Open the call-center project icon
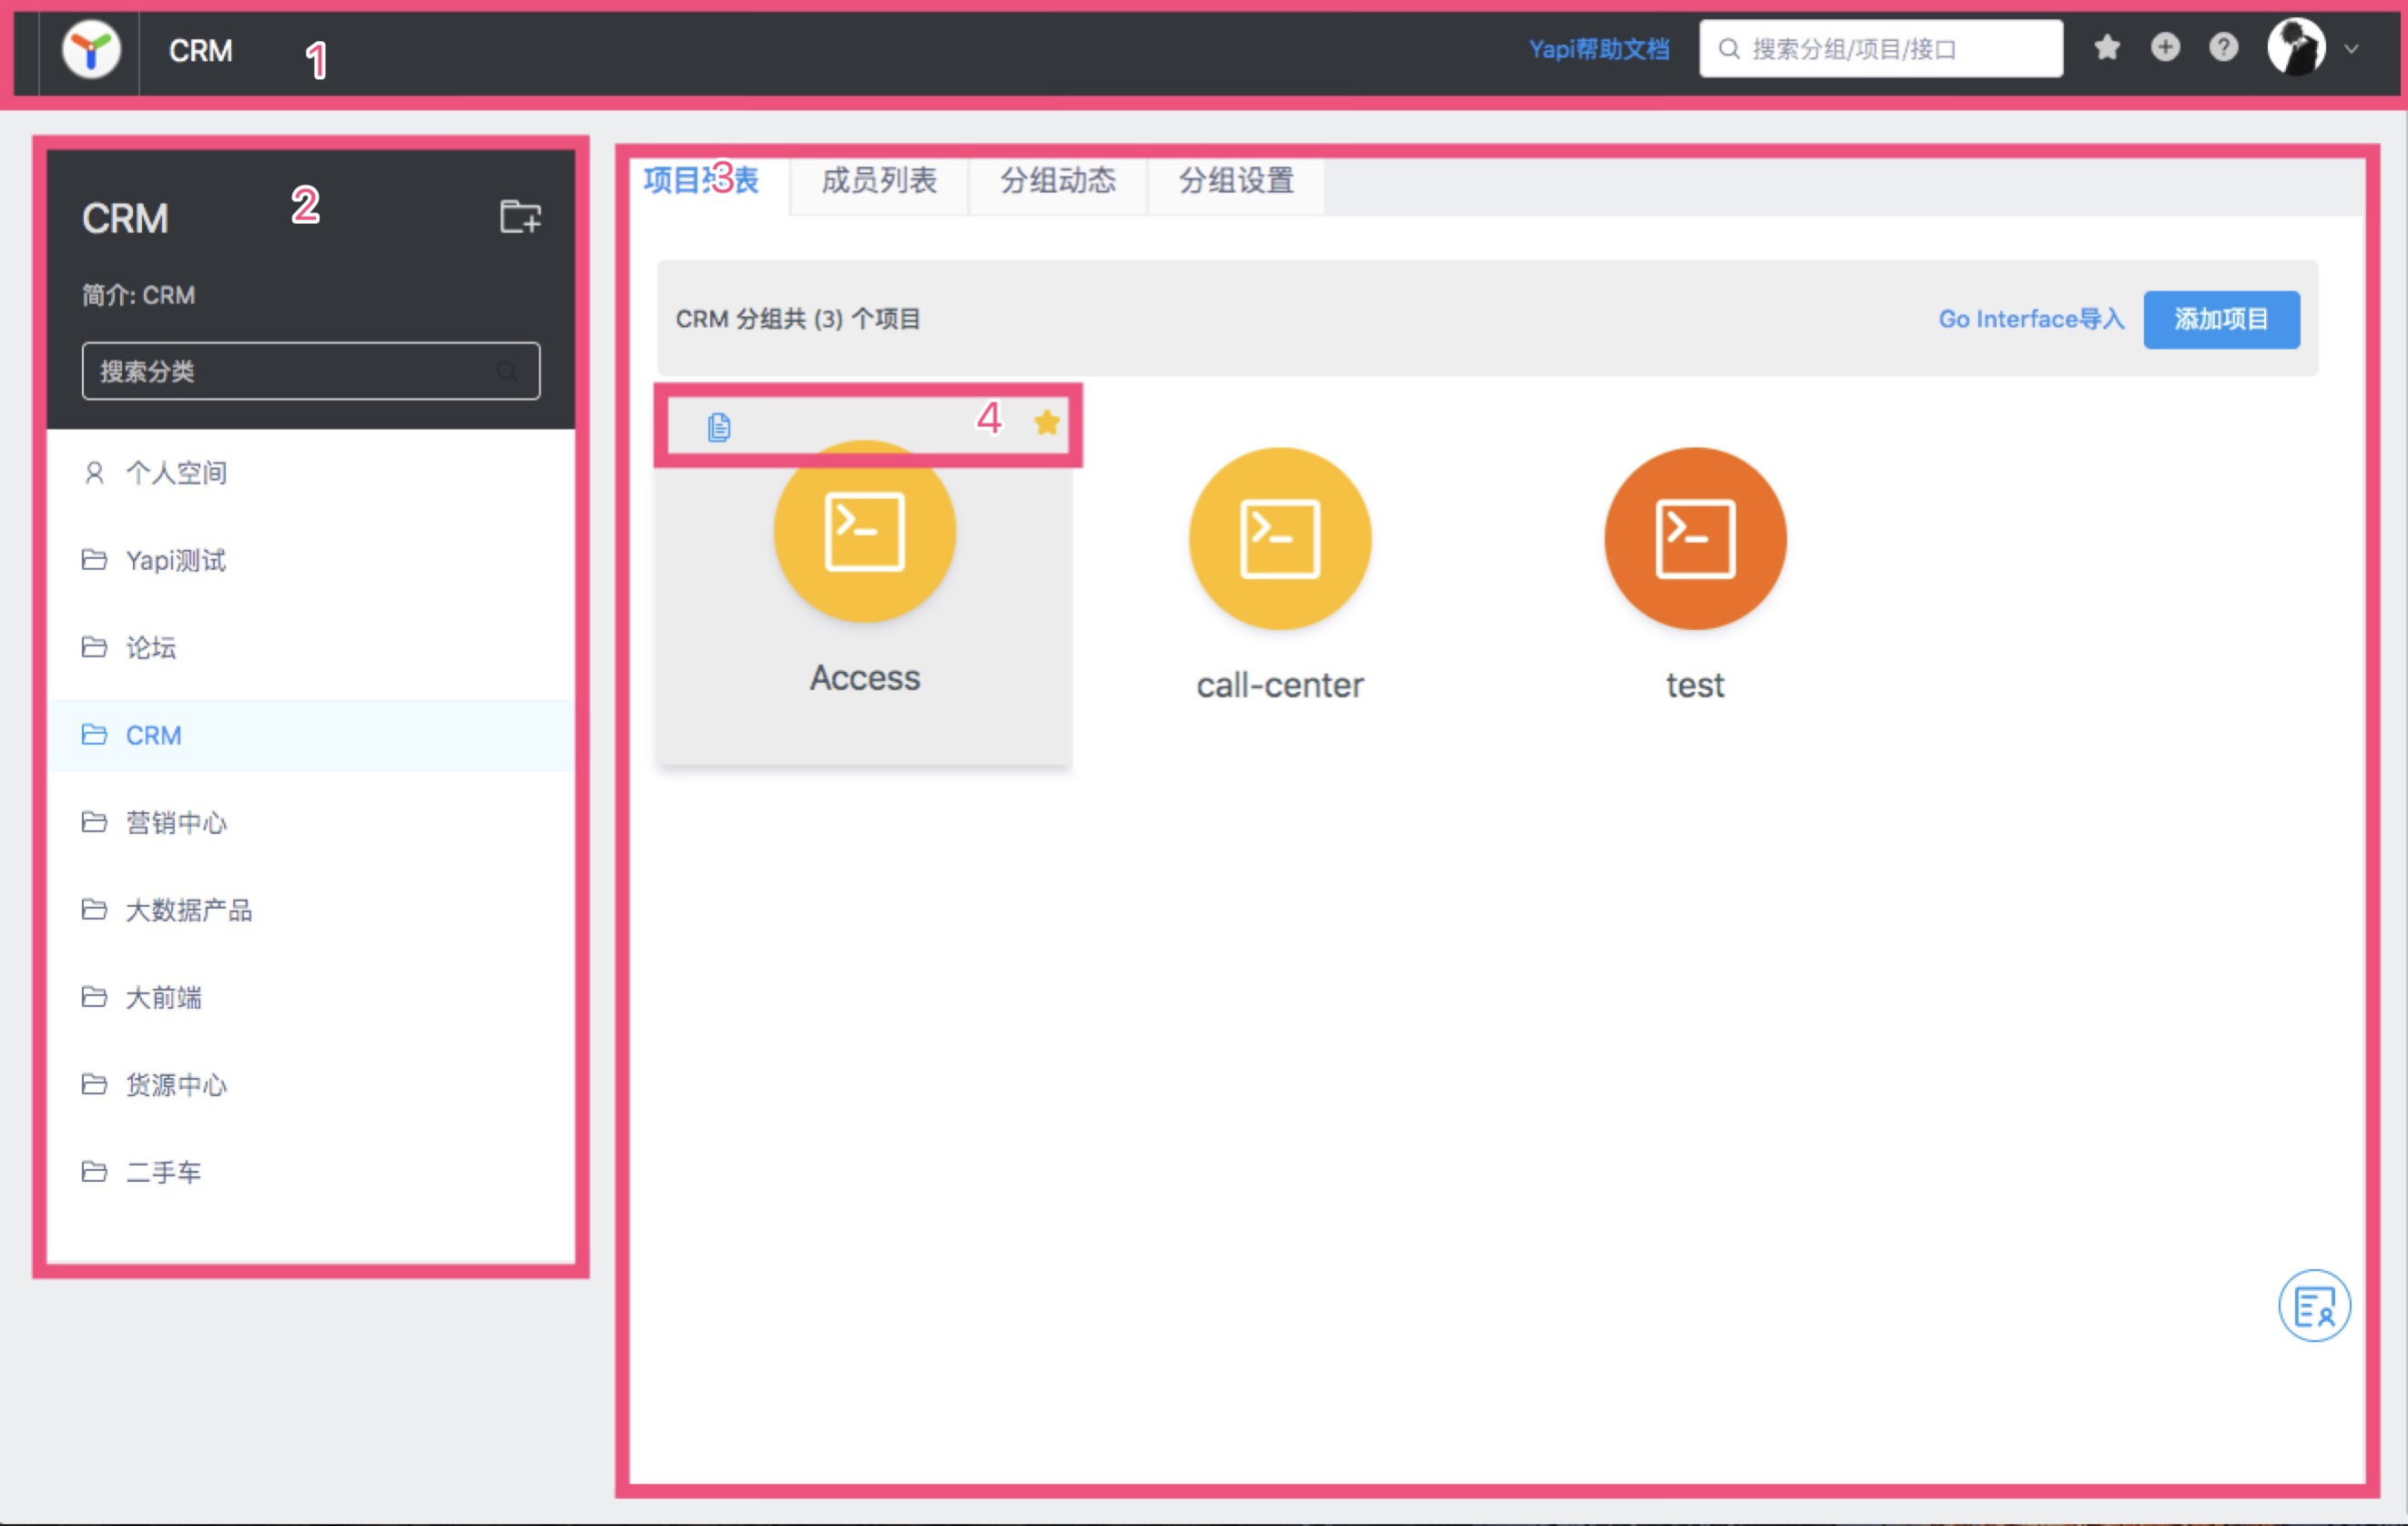 click(1279, 538)
